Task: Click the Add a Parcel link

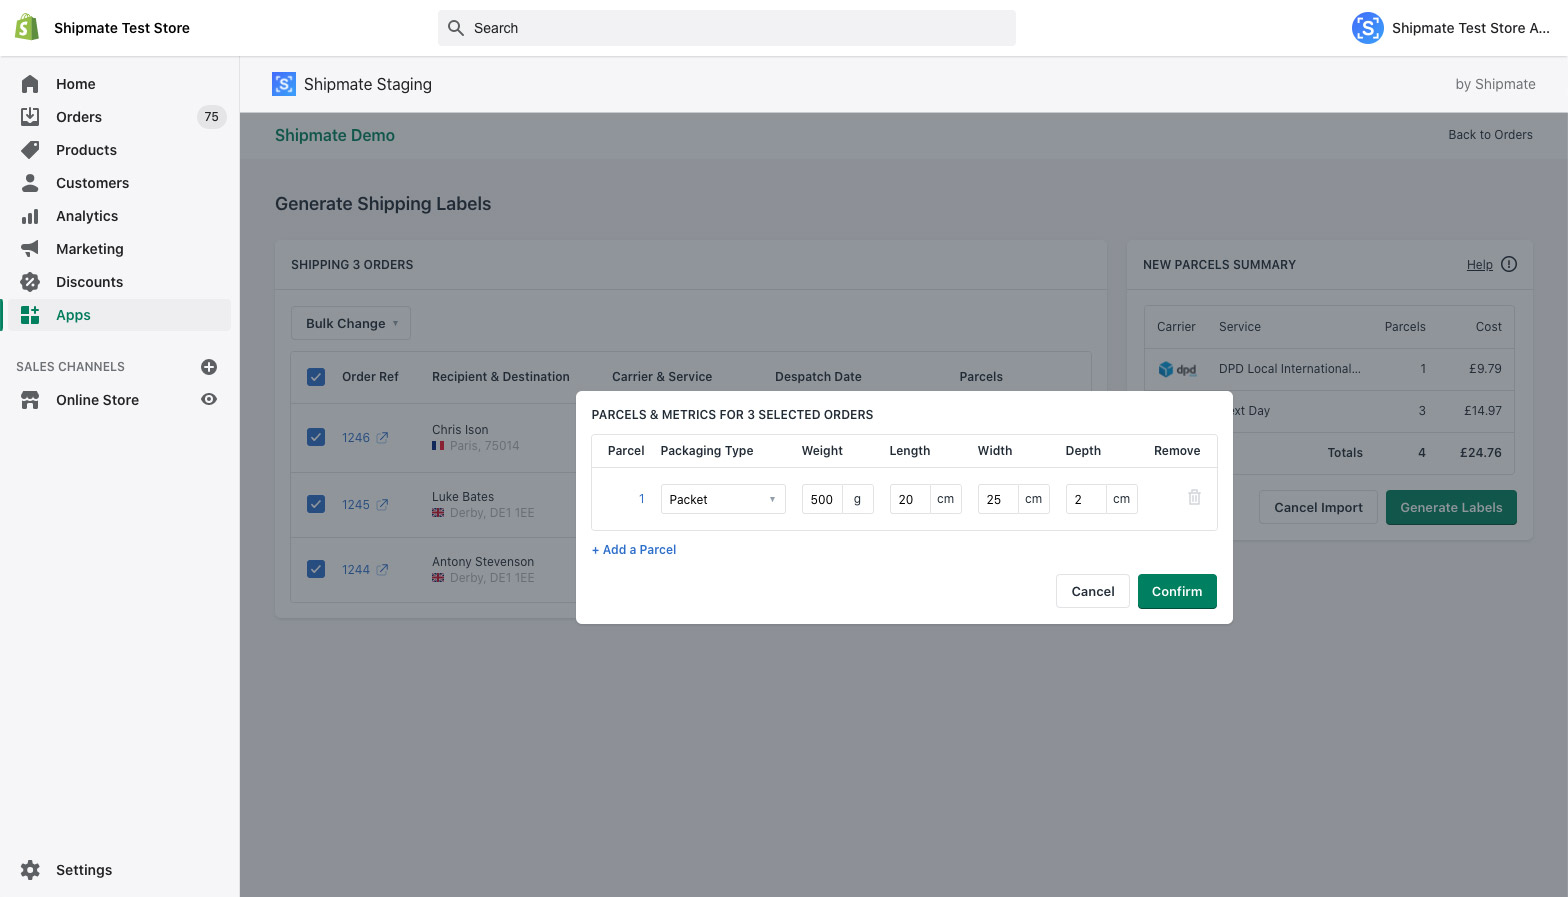Action: click(634, 550)
